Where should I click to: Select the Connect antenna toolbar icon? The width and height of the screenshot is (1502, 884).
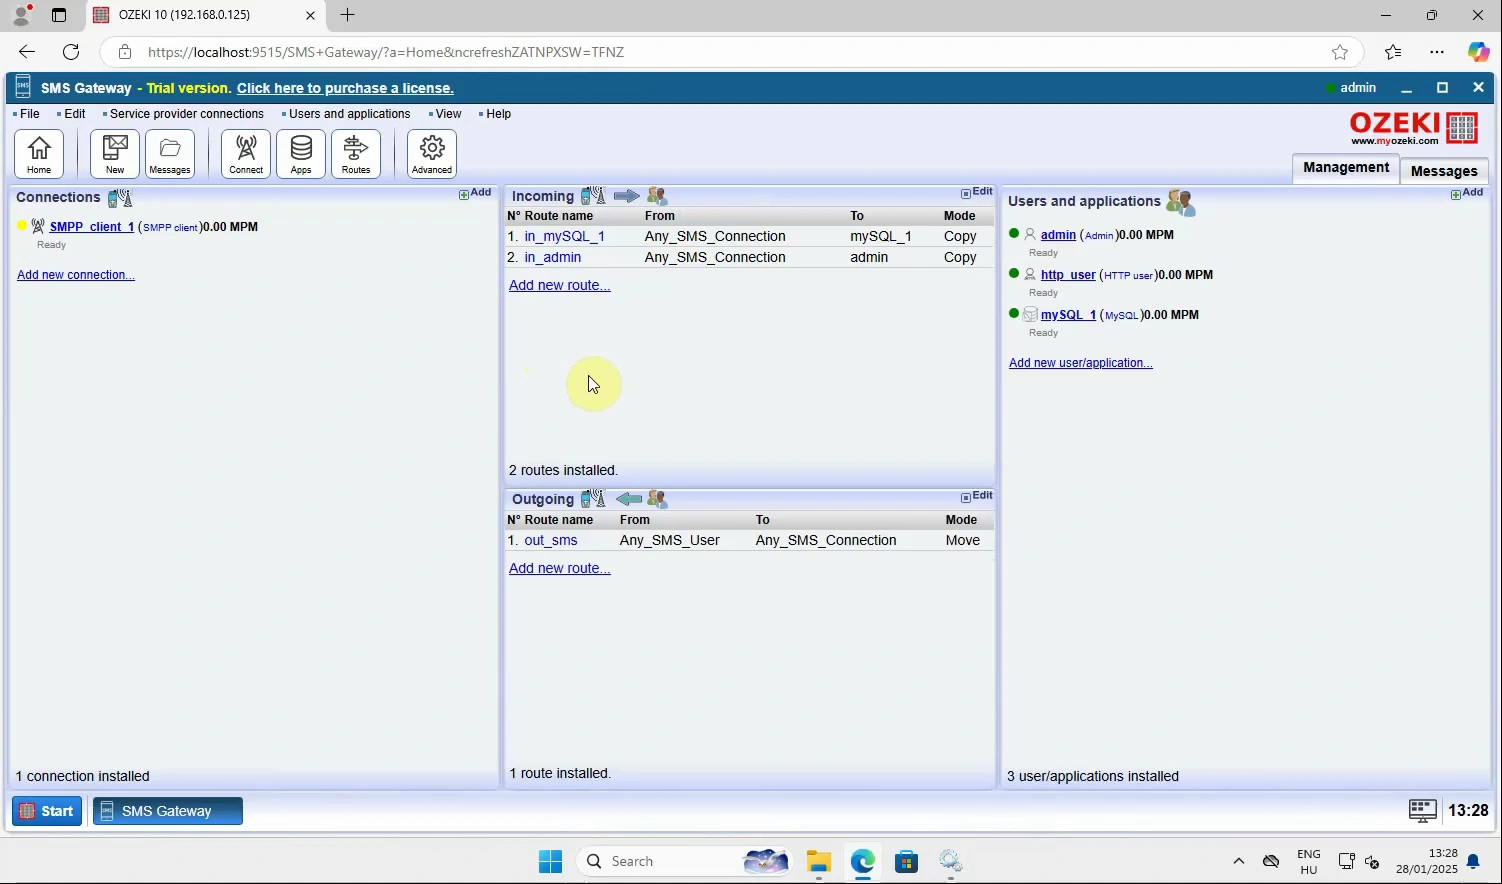[x=246, y=154]
